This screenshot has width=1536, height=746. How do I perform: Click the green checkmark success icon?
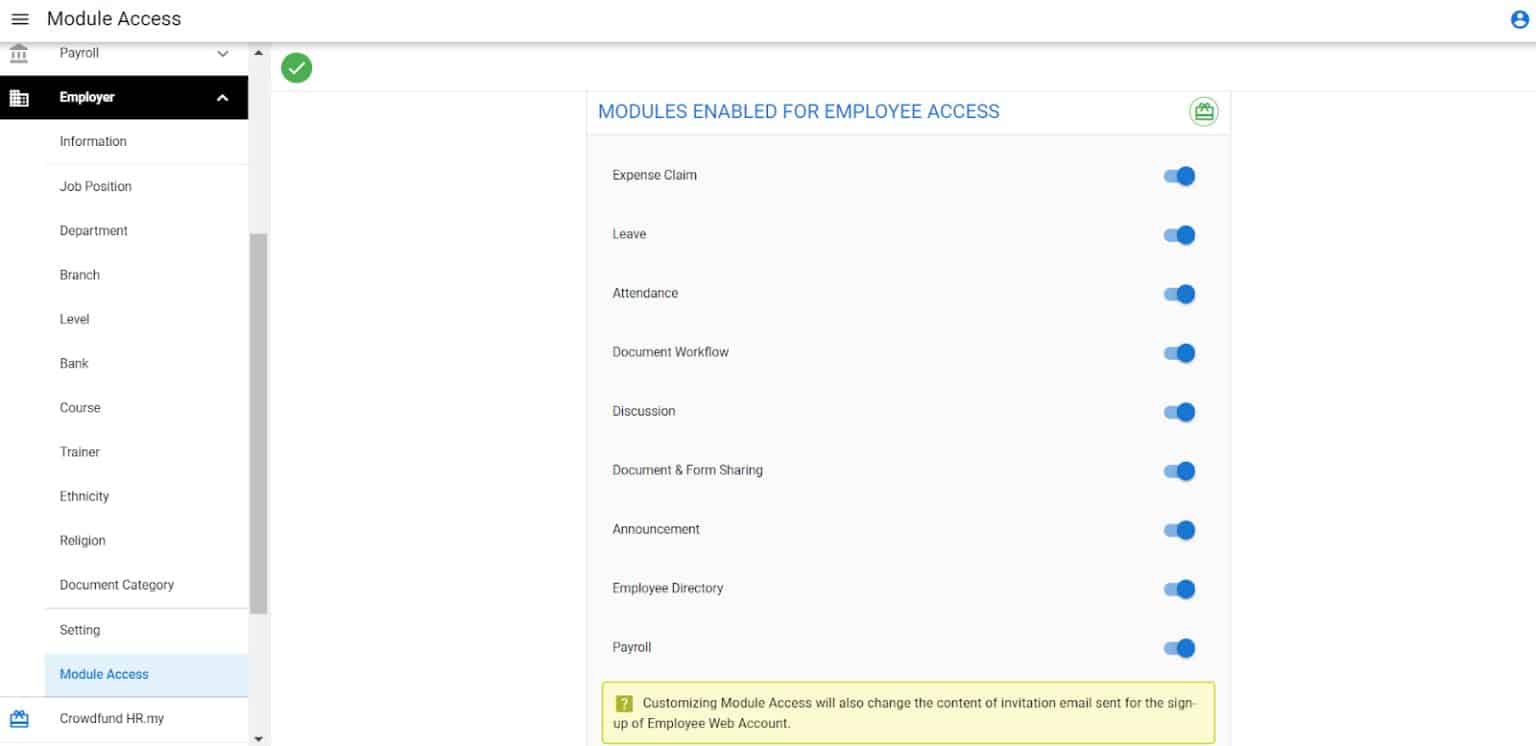coord(296,67)
